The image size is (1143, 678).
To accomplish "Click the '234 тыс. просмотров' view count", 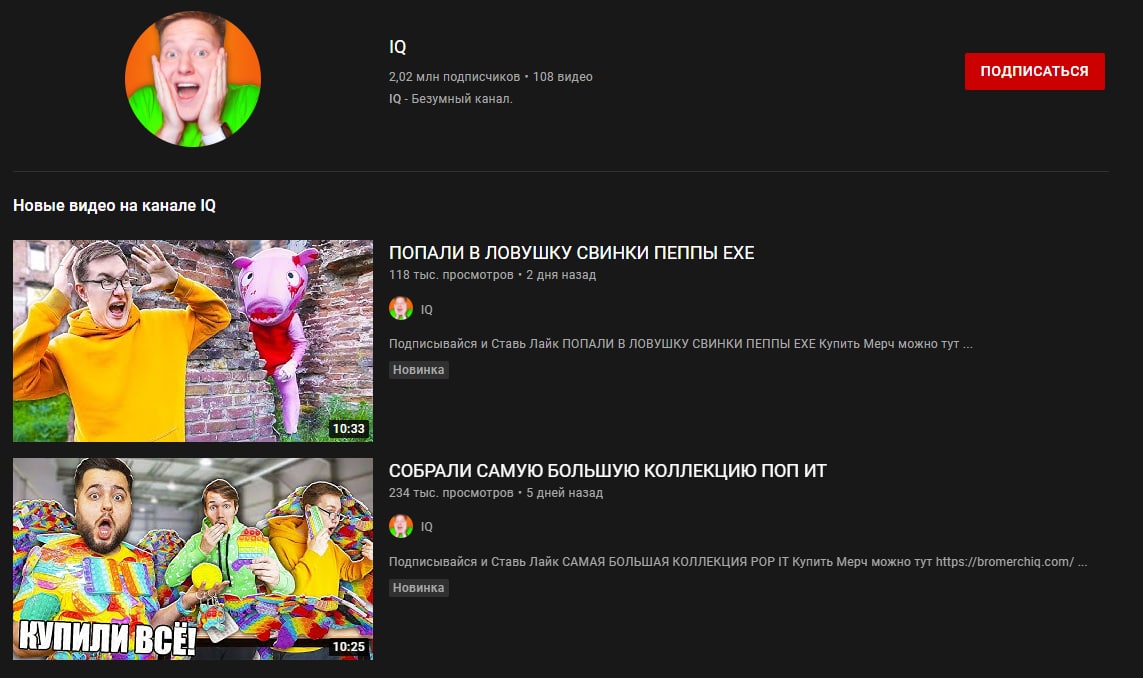I will click(x=451, y=493).
